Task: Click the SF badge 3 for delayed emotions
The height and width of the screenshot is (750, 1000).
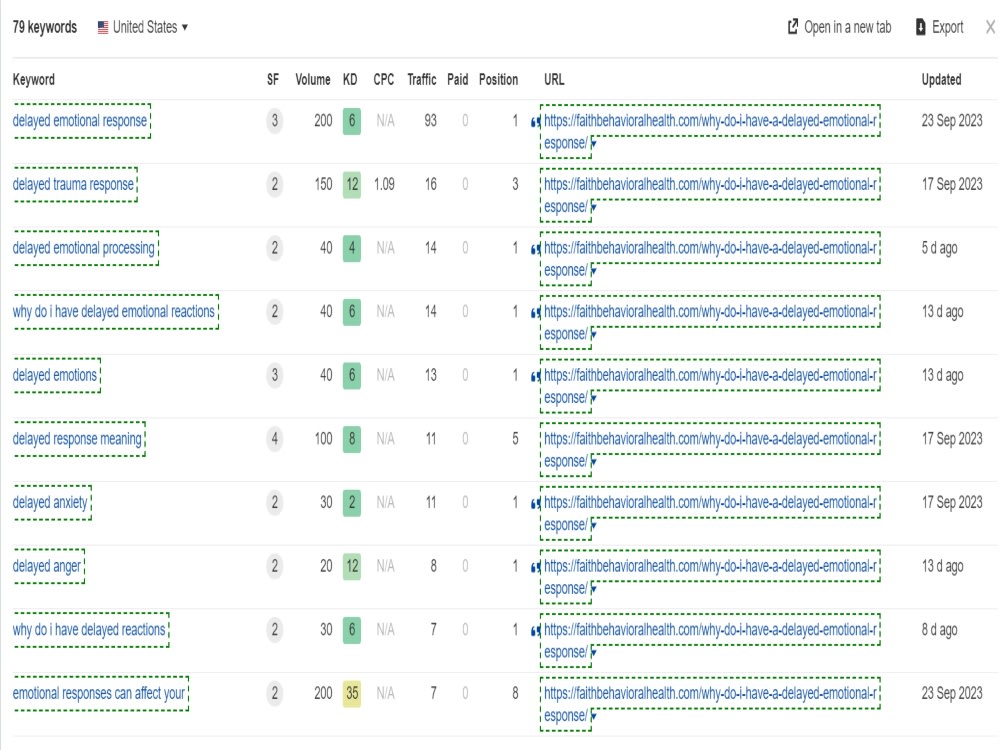Action: [x=275, y=375]
